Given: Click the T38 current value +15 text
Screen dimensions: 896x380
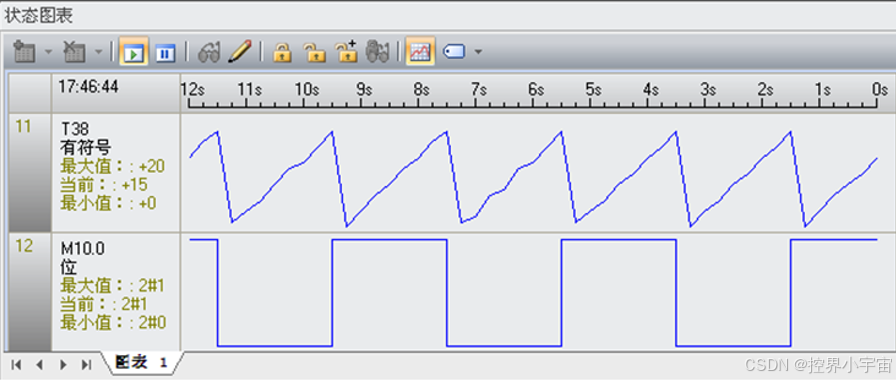Looking at the screenshot, I should [x=104, y=185].
